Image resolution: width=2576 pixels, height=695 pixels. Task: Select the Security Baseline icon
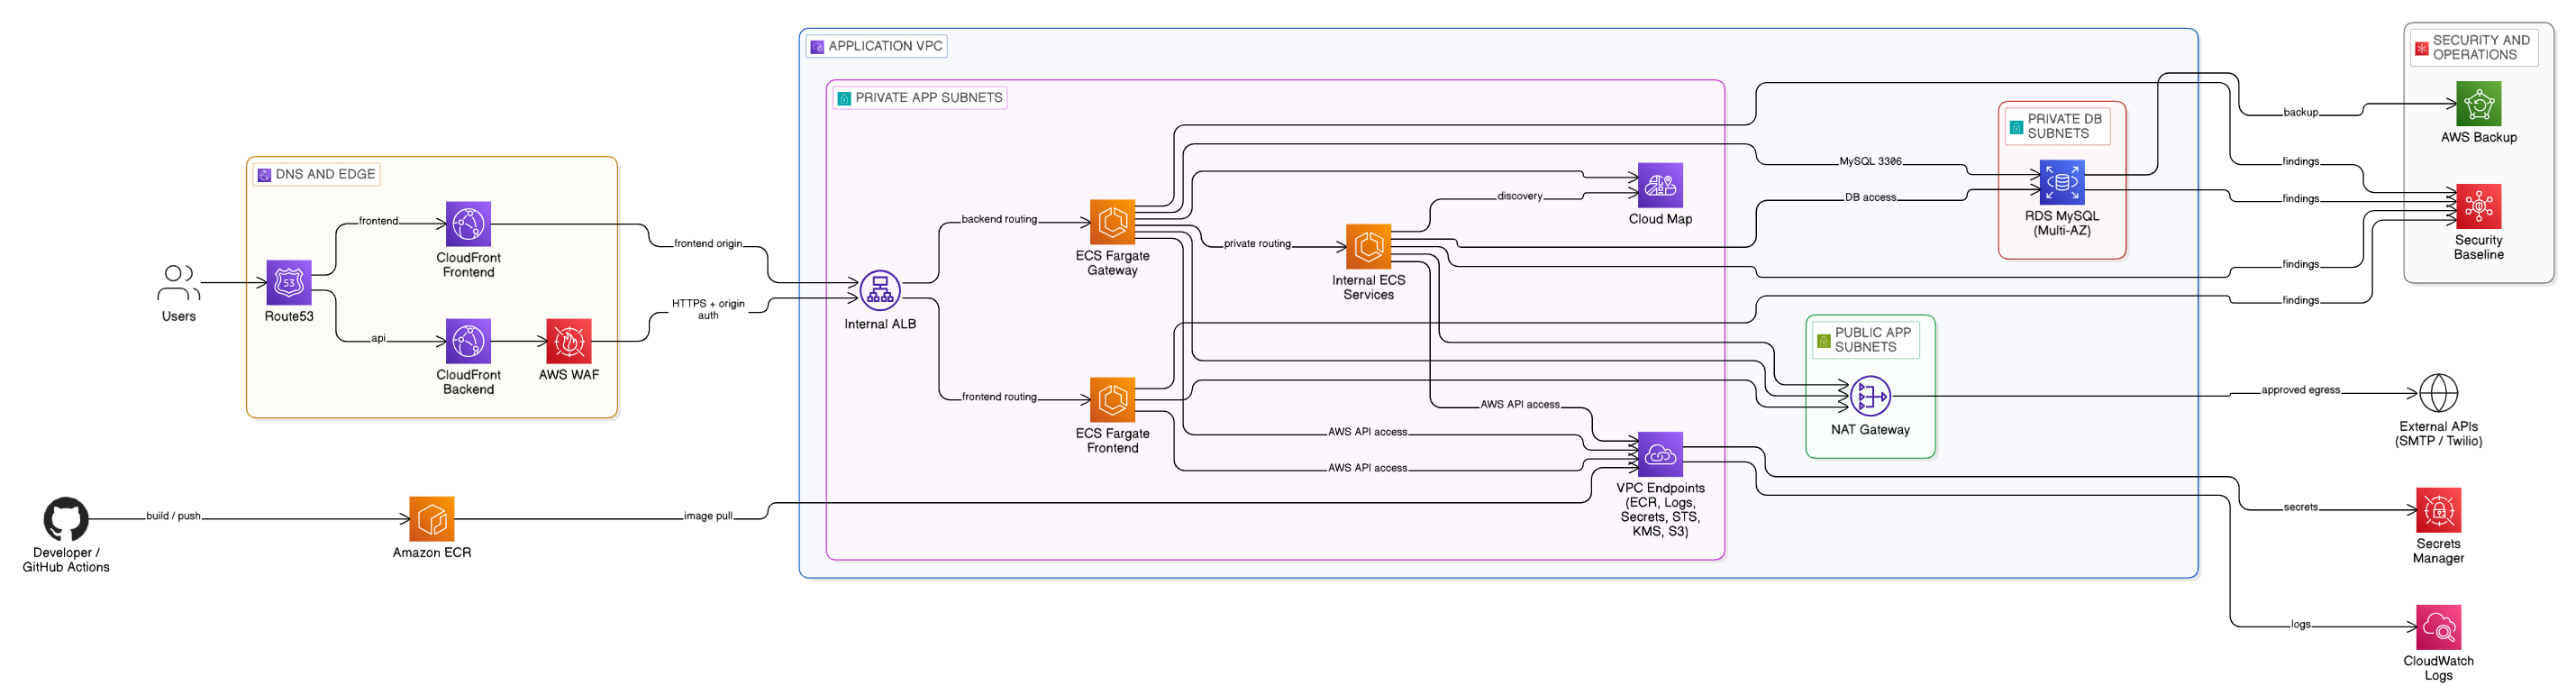[2479, 206]
